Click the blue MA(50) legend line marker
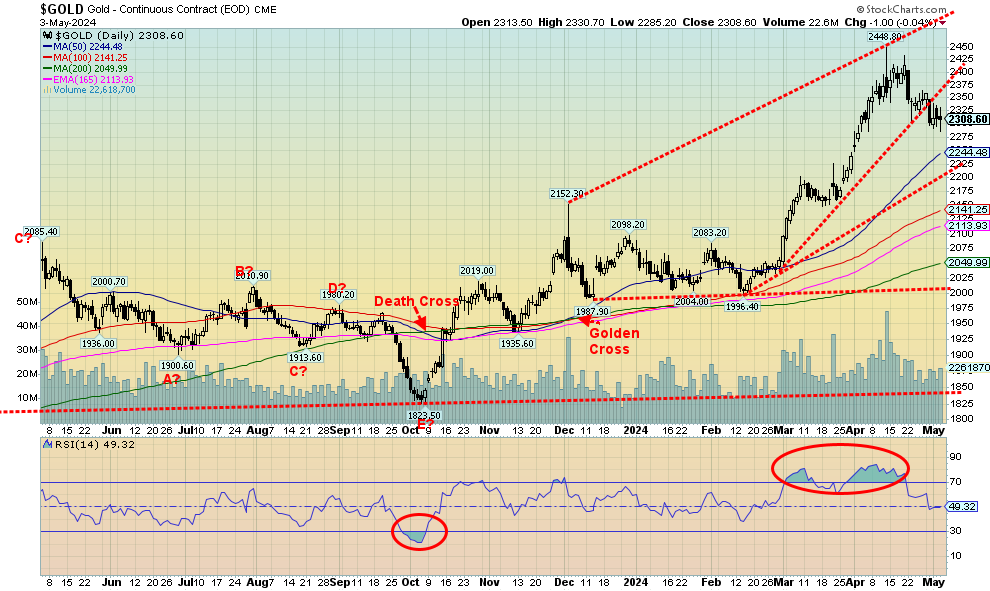Viewport: 990px width, 591px height. click(x=47, y=44)
